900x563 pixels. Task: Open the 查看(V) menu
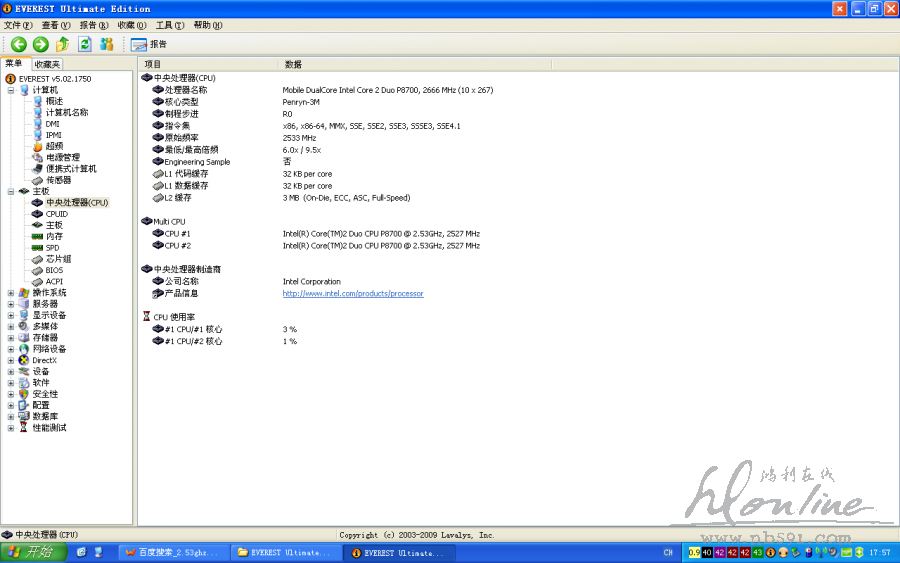(x=56, y=25)
